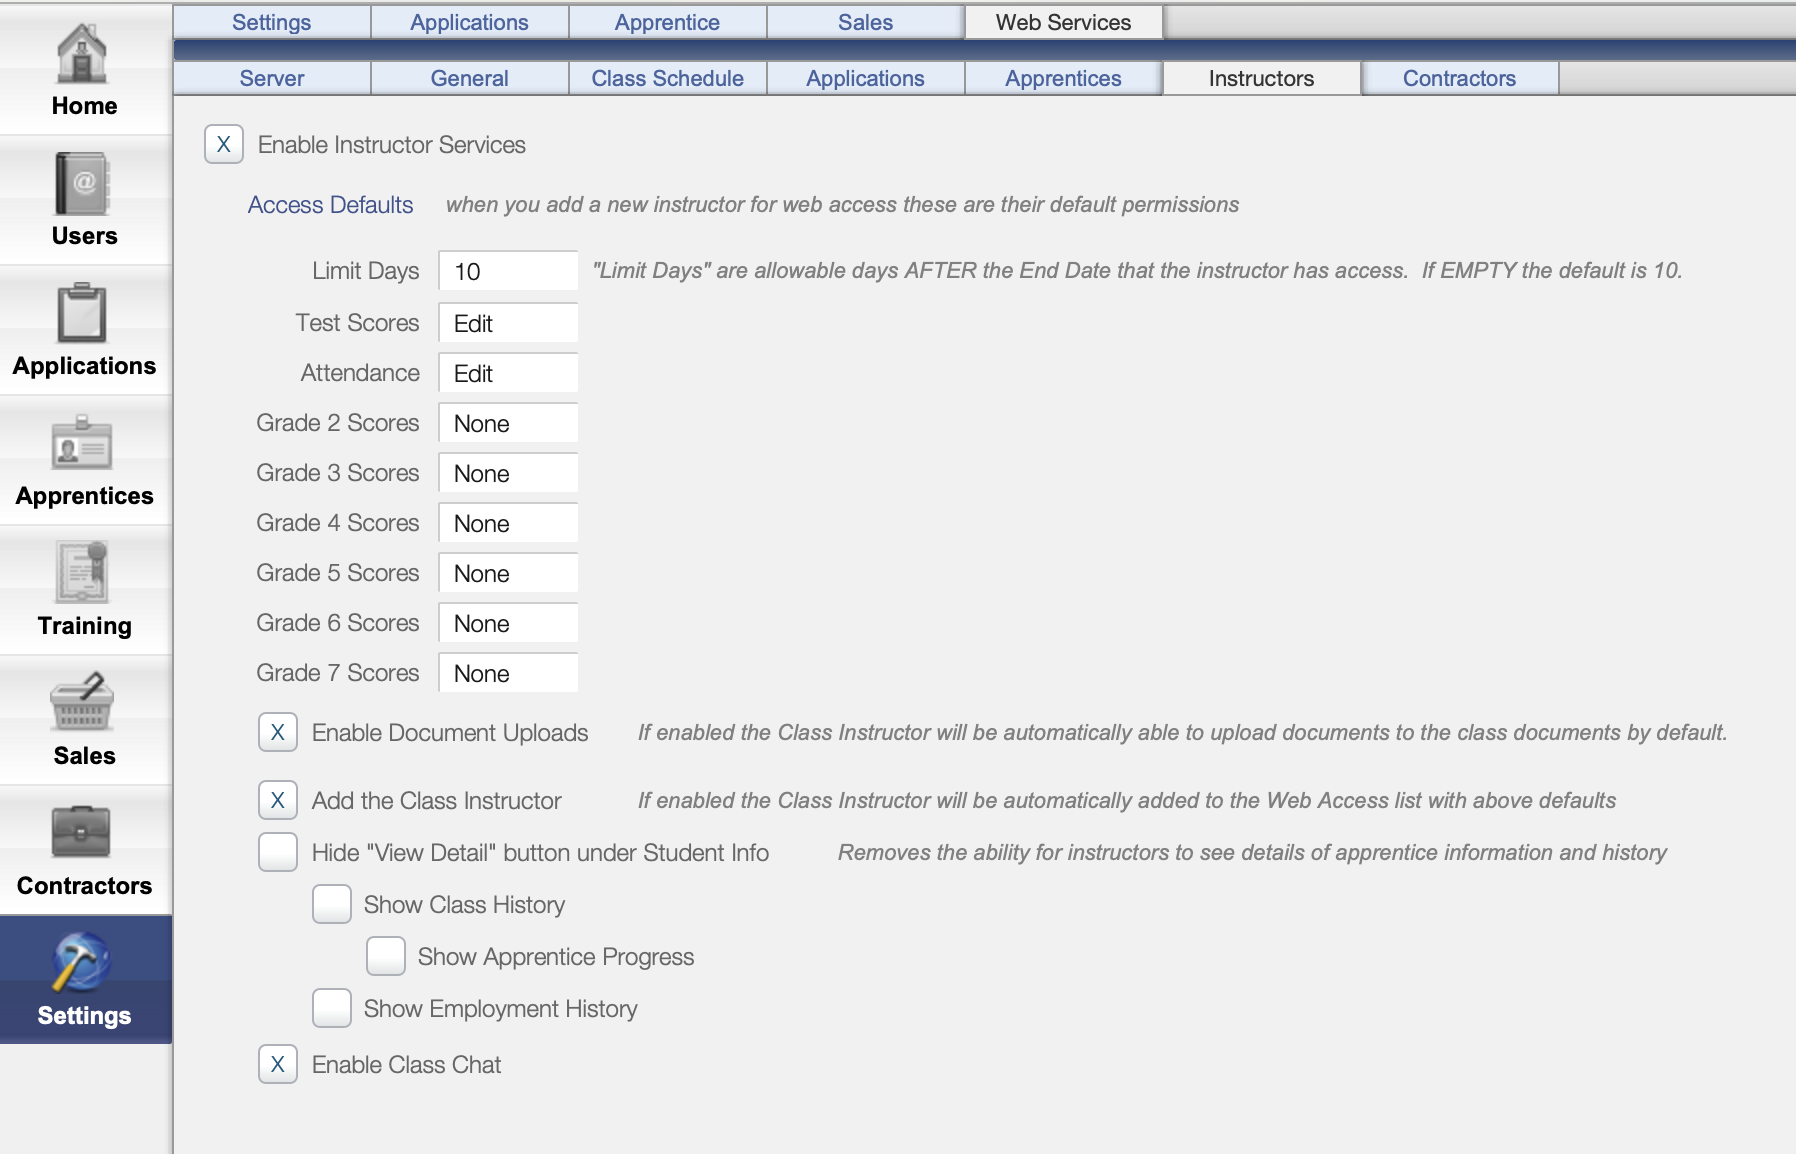Image resolution: width=1796 pixels, height=1154 pixels.
Task: Go to the Class Schedule section
Action: pos(666,78)
